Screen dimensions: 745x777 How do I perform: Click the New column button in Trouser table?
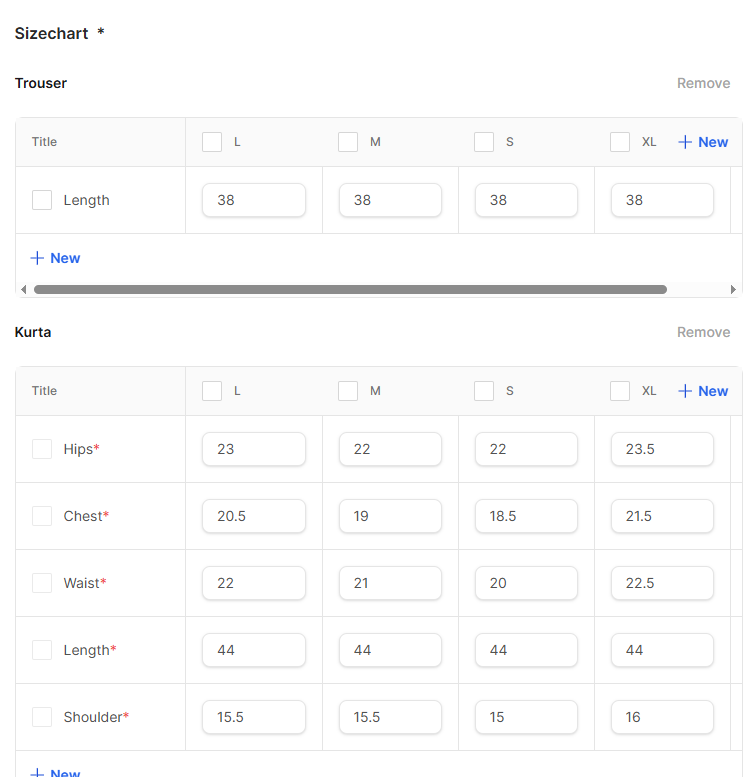[x=703, y=142]
